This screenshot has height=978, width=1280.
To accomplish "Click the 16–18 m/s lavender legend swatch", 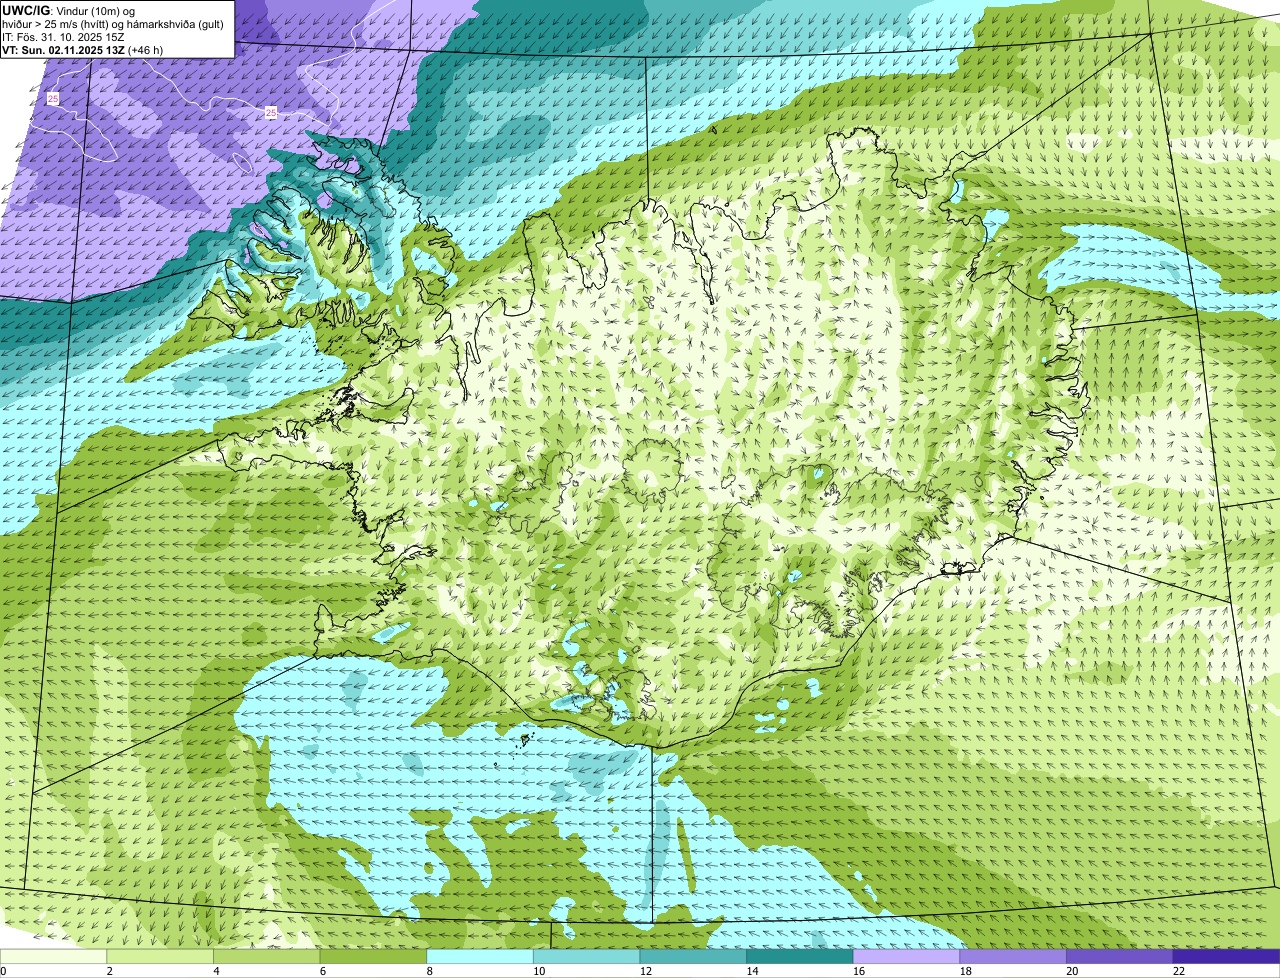I will pos(906,956).
